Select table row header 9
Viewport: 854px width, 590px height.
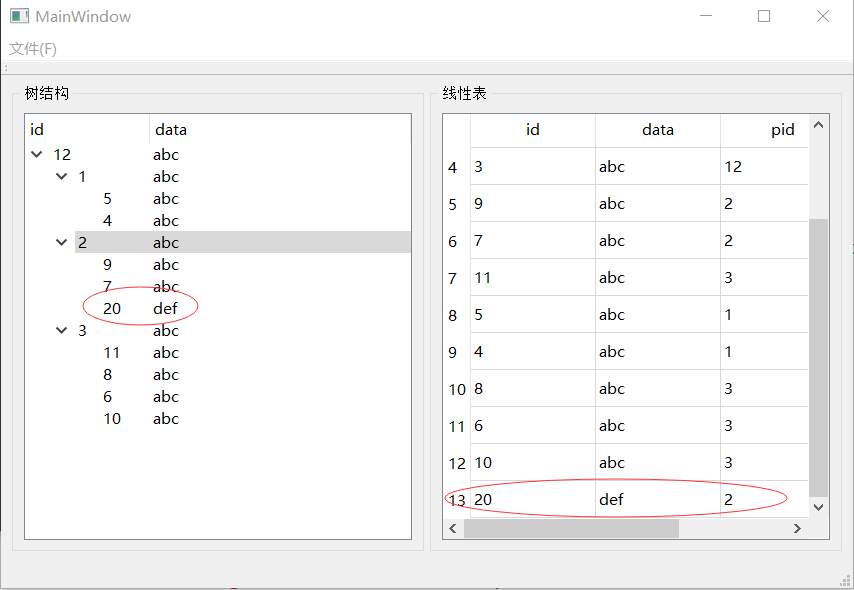(x=457, y=352)
